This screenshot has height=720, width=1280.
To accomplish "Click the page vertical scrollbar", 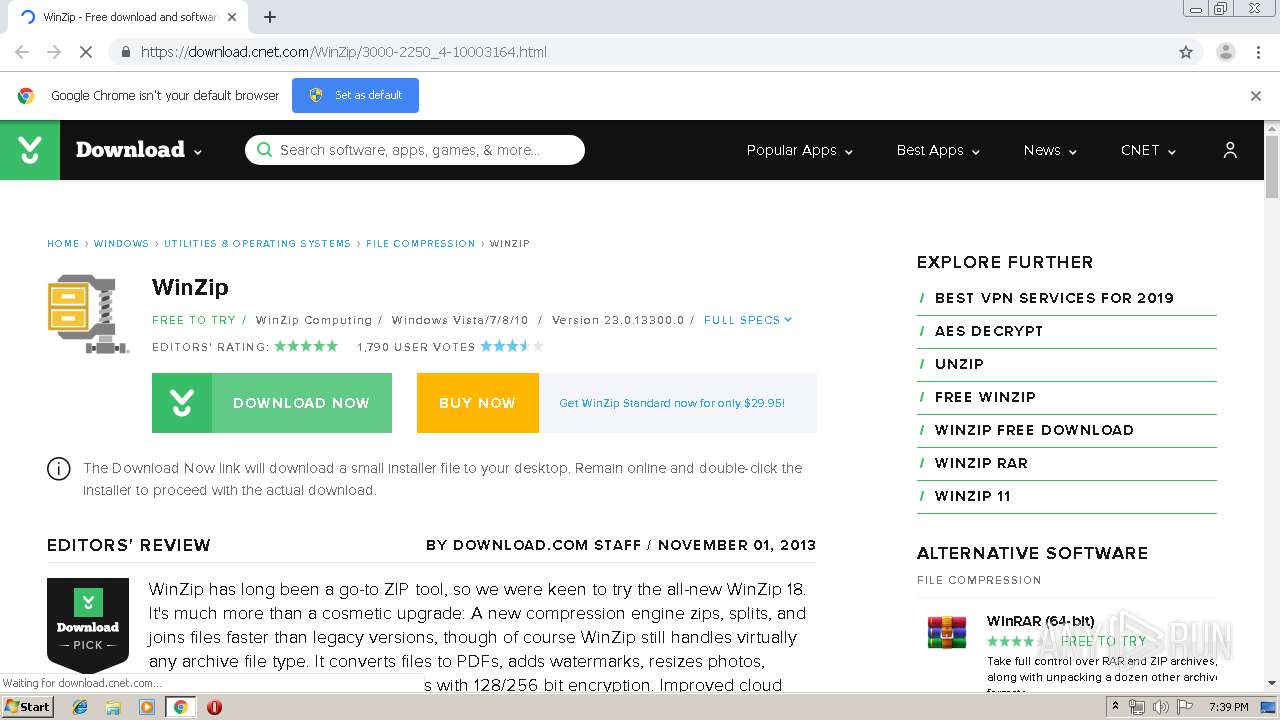I will (1272, 167).
